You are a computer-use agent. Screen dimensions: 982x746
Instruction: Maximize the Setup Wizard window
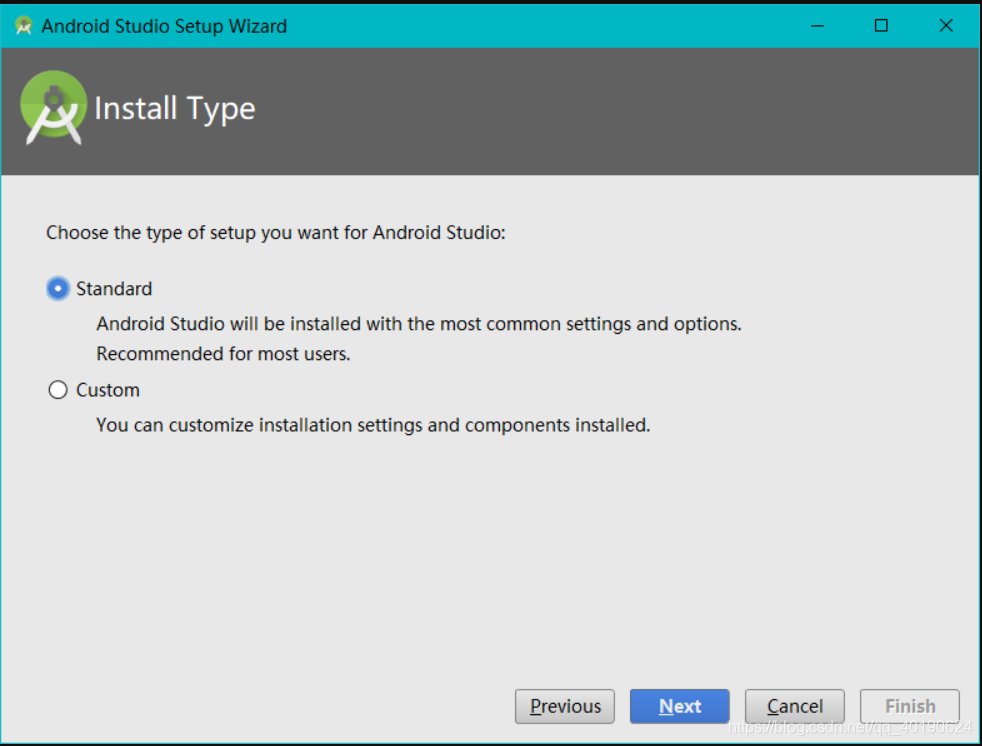(881, 26)
